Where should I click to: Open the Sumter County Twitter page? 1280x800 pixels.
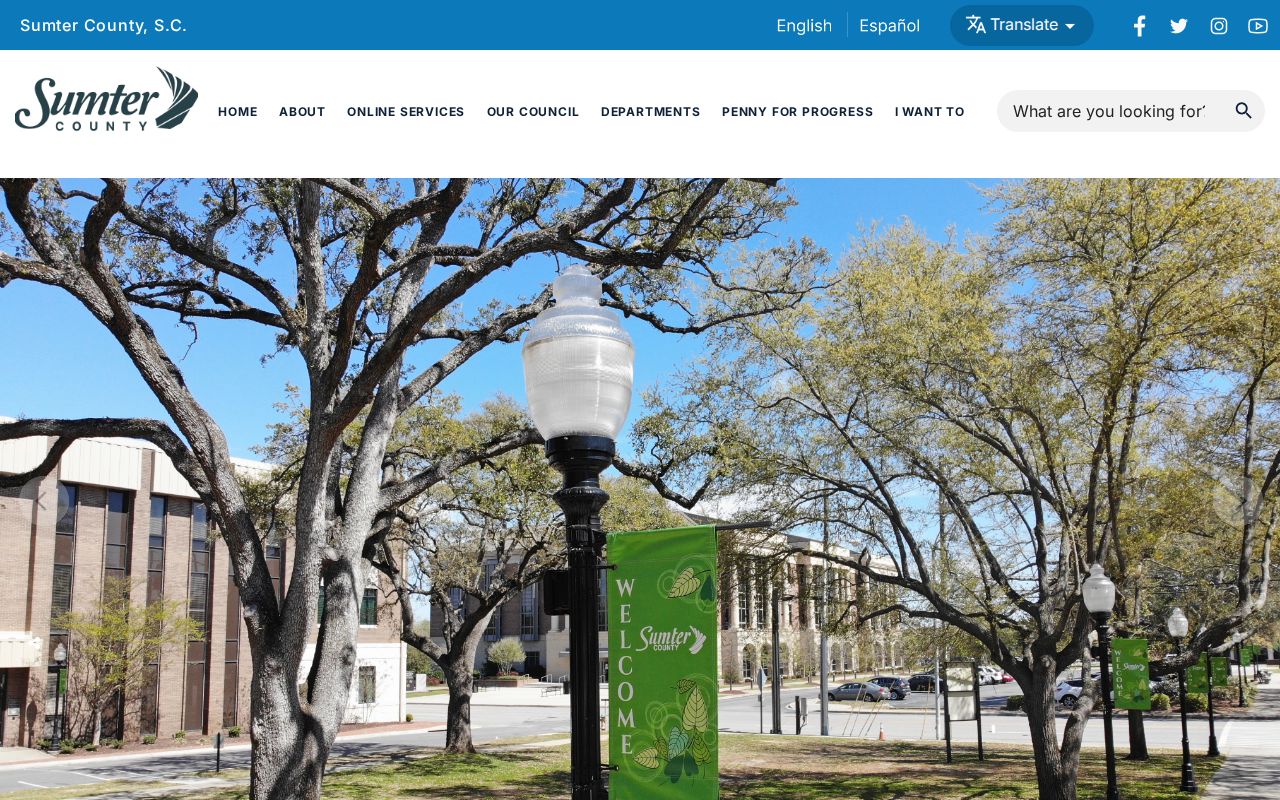(x=1179, y=26)
